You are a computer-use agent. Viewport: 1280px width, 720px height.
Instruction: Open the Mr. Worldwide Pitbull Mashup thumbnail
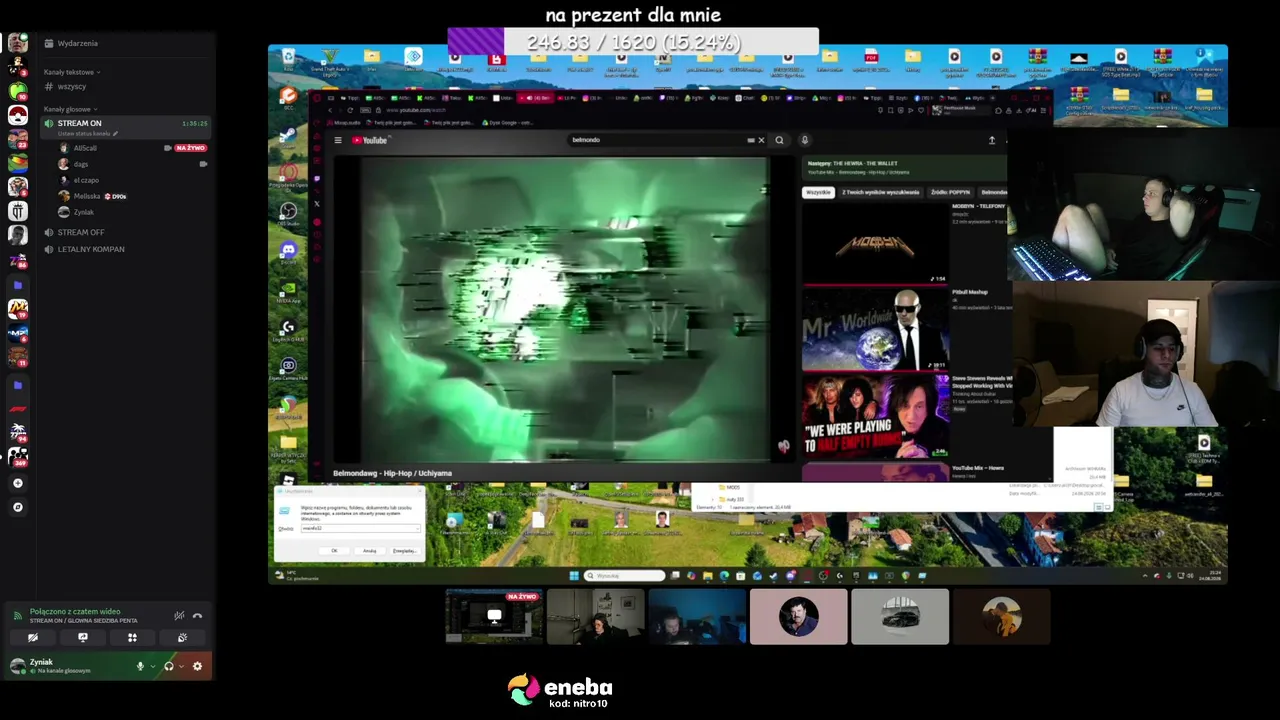pos(875,329)
